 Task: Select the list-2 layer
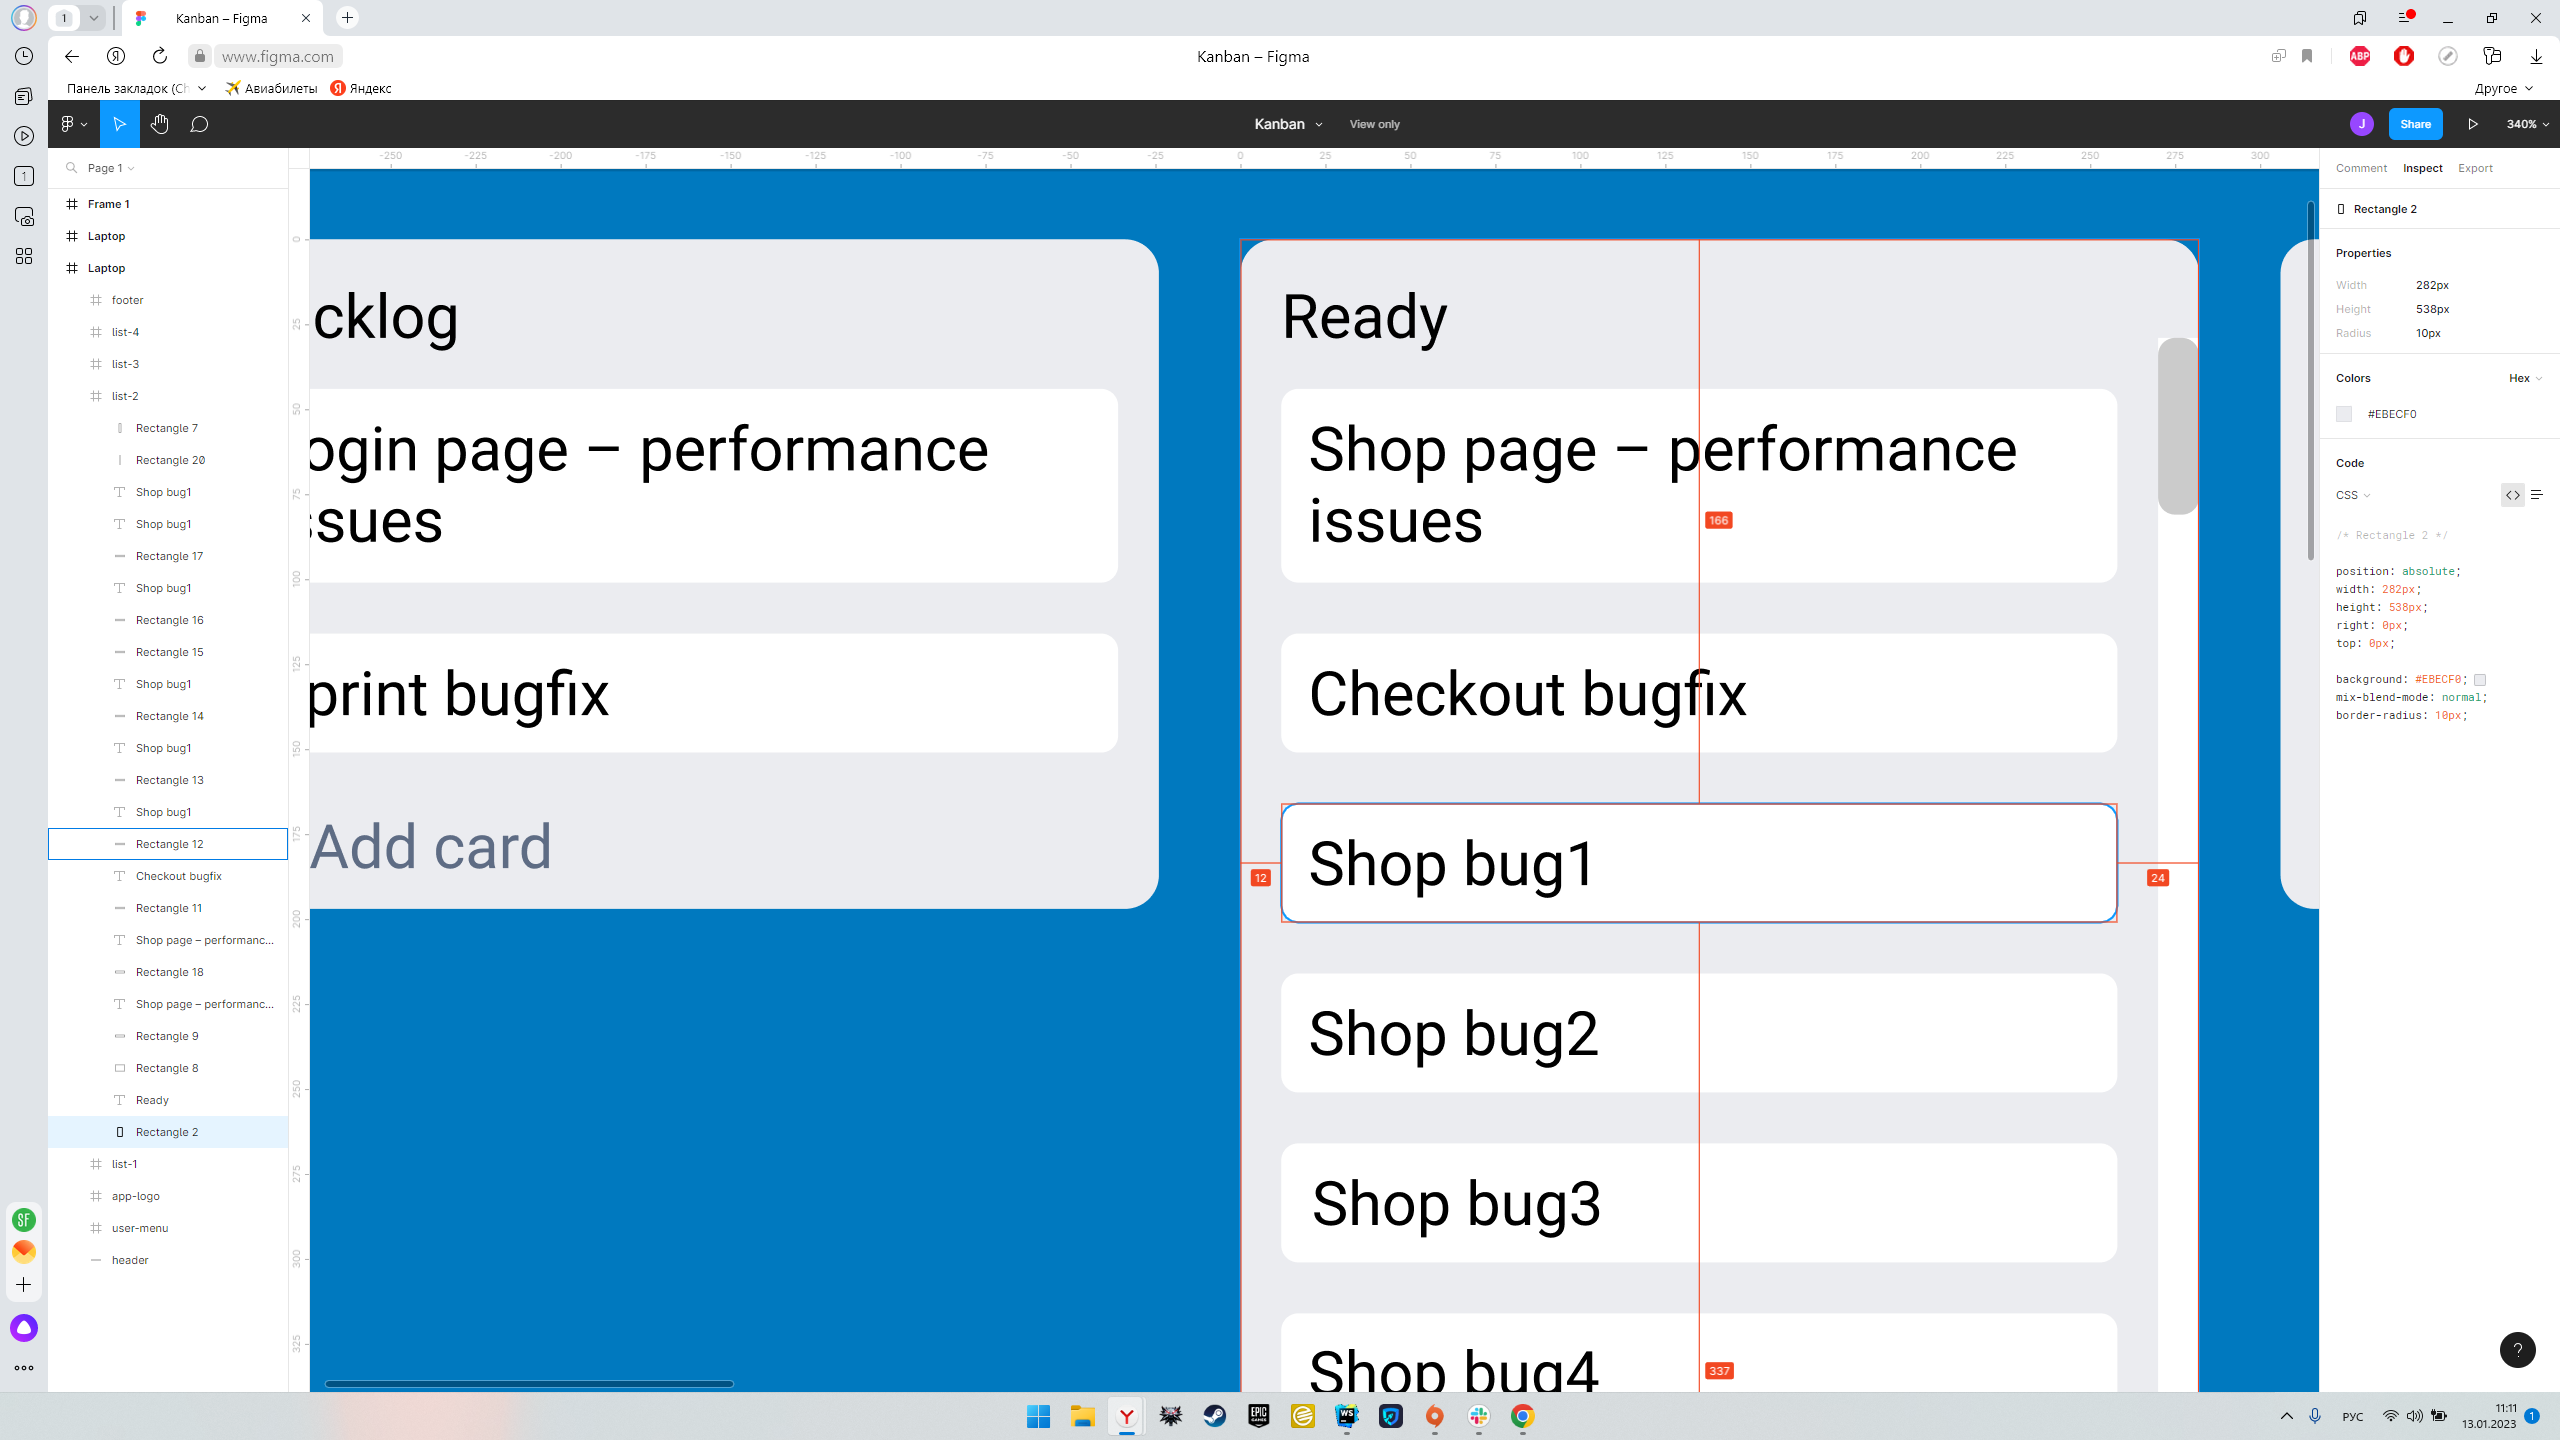[x=168, y=396]
